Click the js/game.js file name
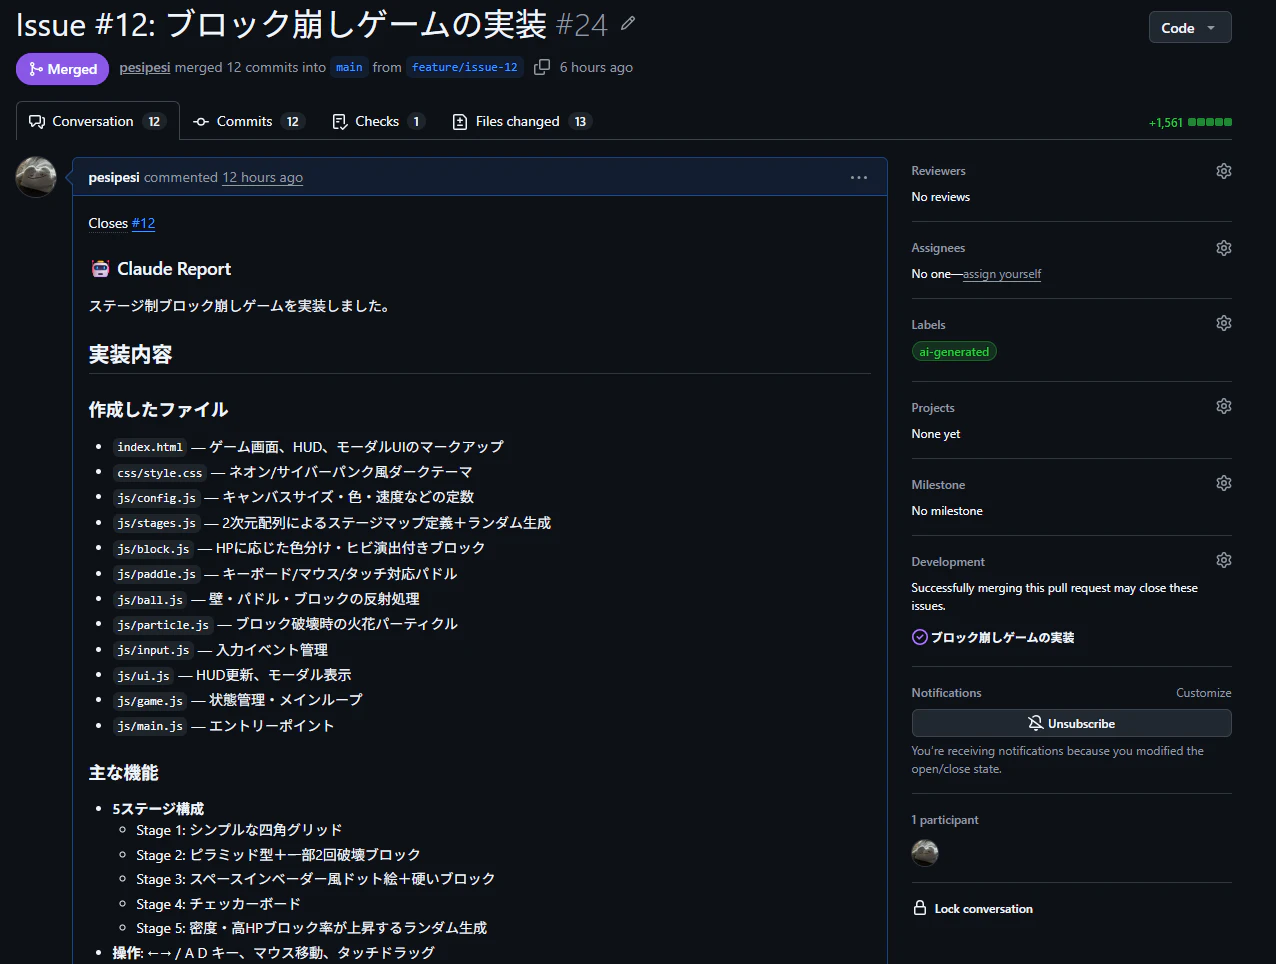This screenshot has height=964, width=1276. point(150,700)
